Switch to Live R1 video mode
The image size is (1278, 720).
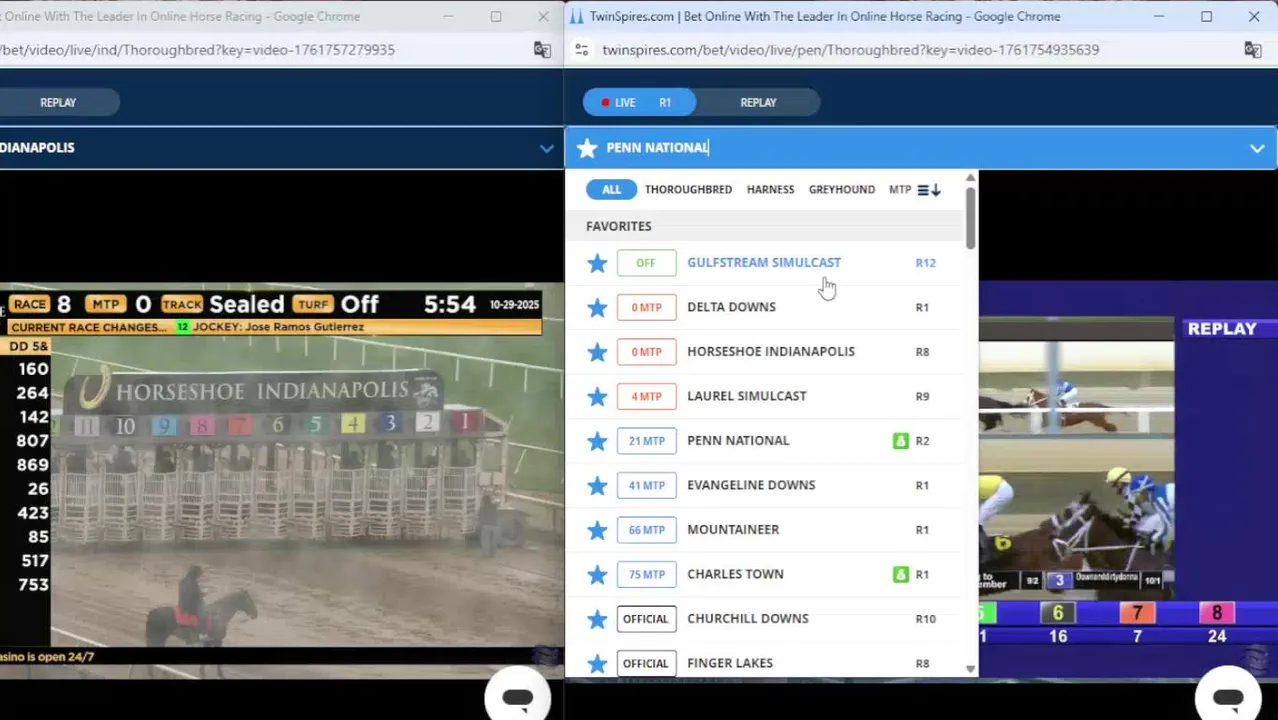[639, 103]
